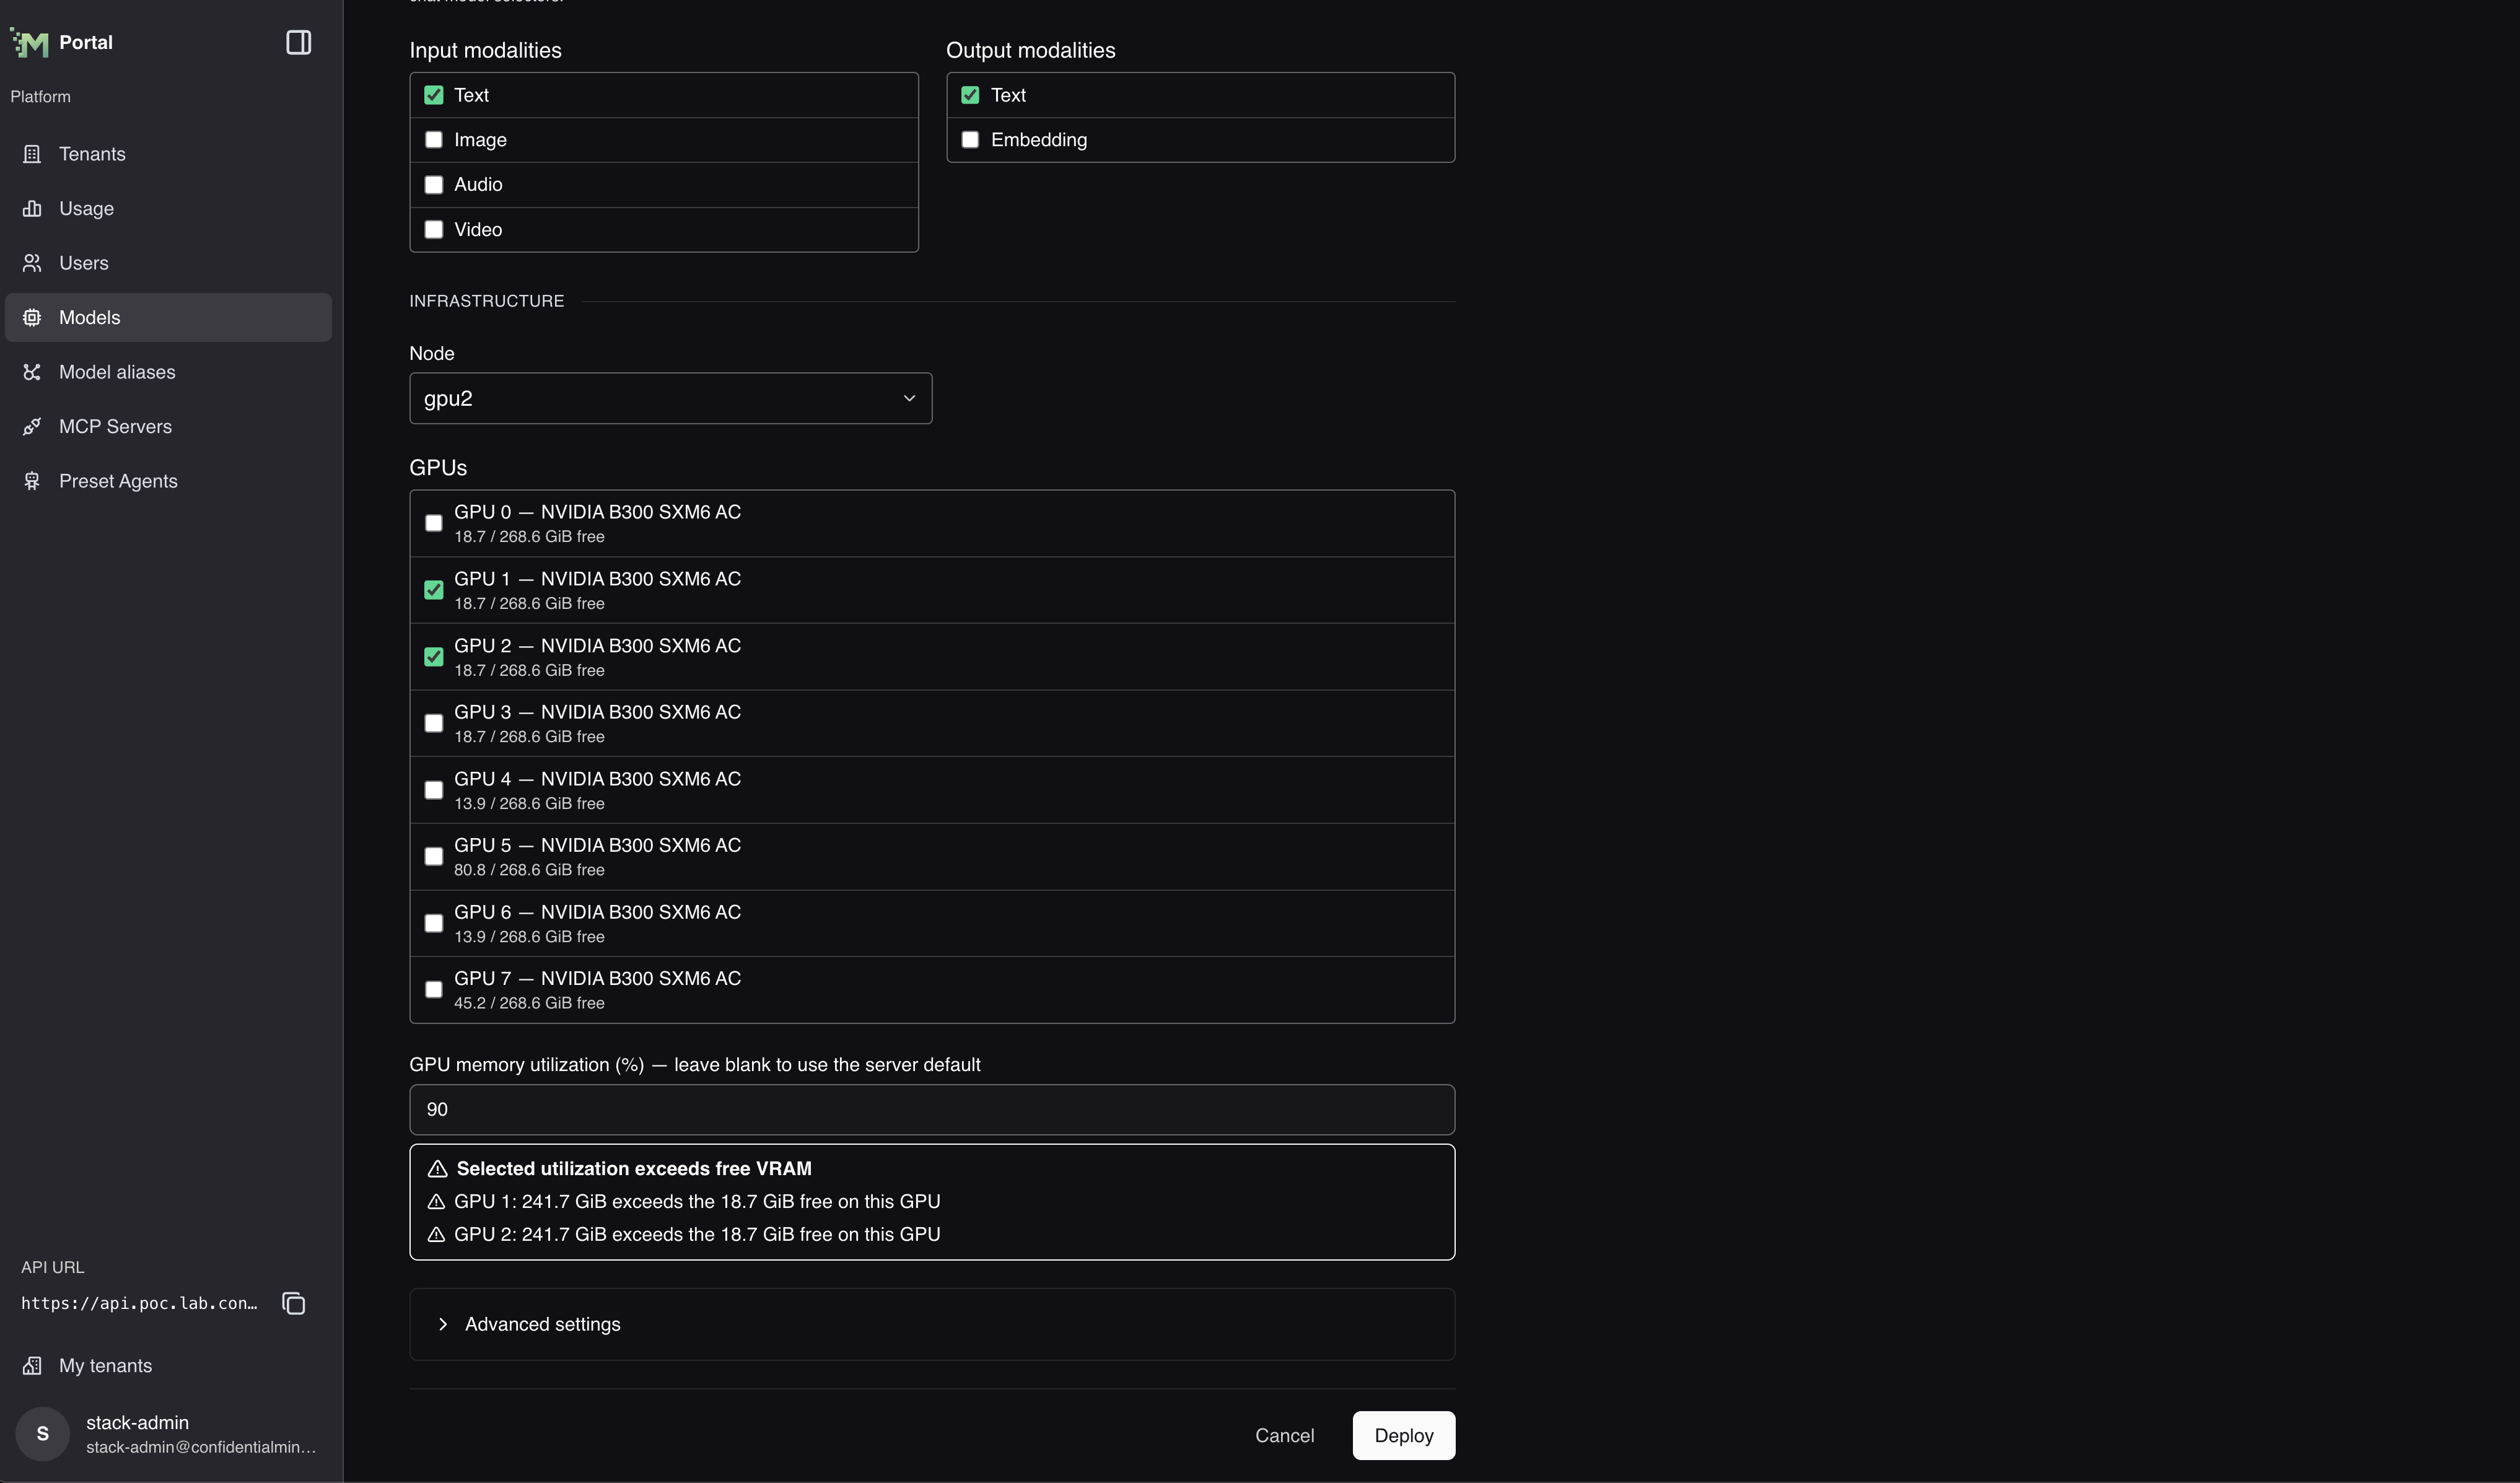Click the Preset Agents robot icon
The width and height of the screenshot is (2520, 1483).
(32, 481)
